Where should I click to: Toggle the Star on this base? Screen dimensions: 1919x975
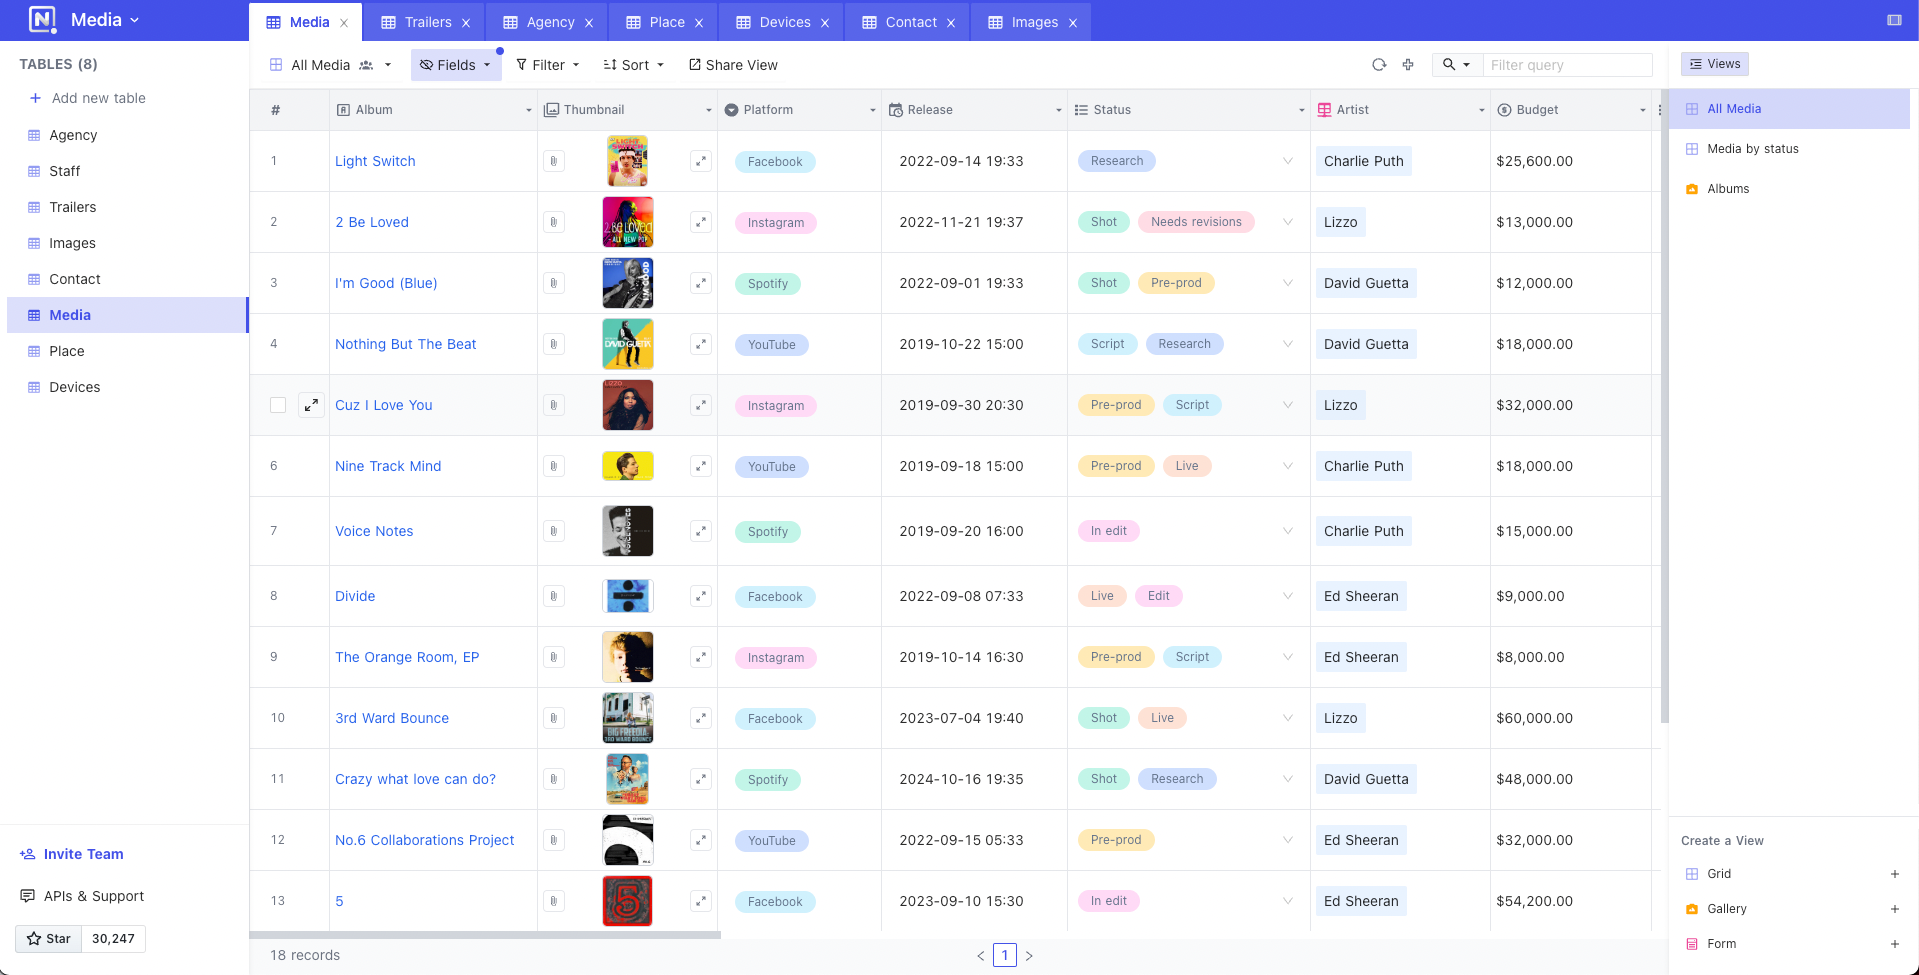pos(47,938)
